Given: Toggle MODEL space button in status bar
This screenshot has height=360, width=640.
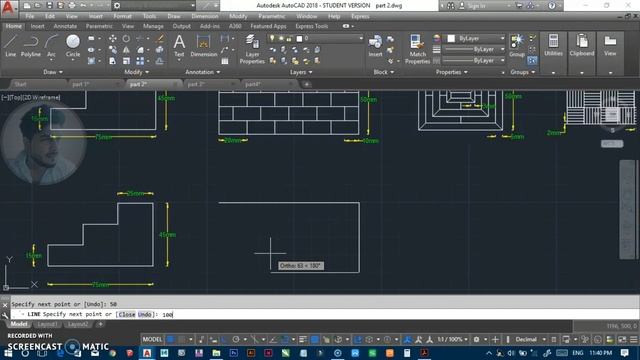Looking at the screenshot, I should [152, 339].
